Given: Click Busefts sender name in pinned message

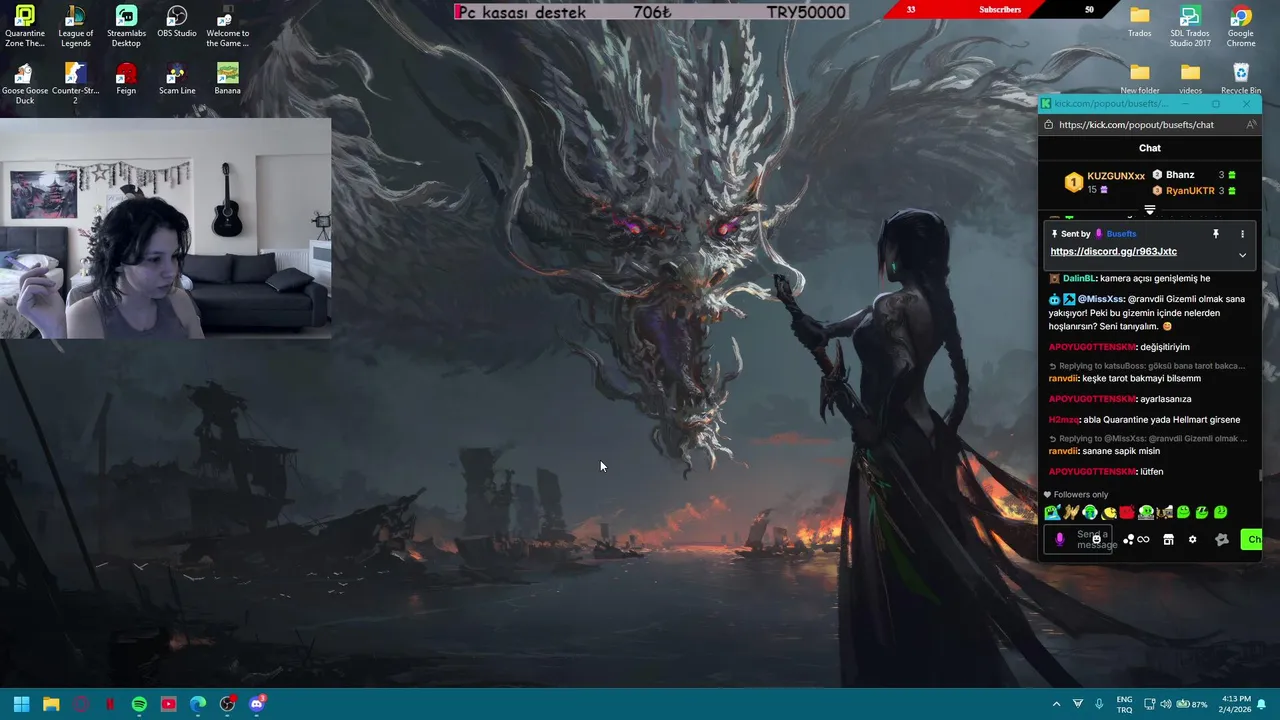Looking at the screenshot, I should 1121,234.
